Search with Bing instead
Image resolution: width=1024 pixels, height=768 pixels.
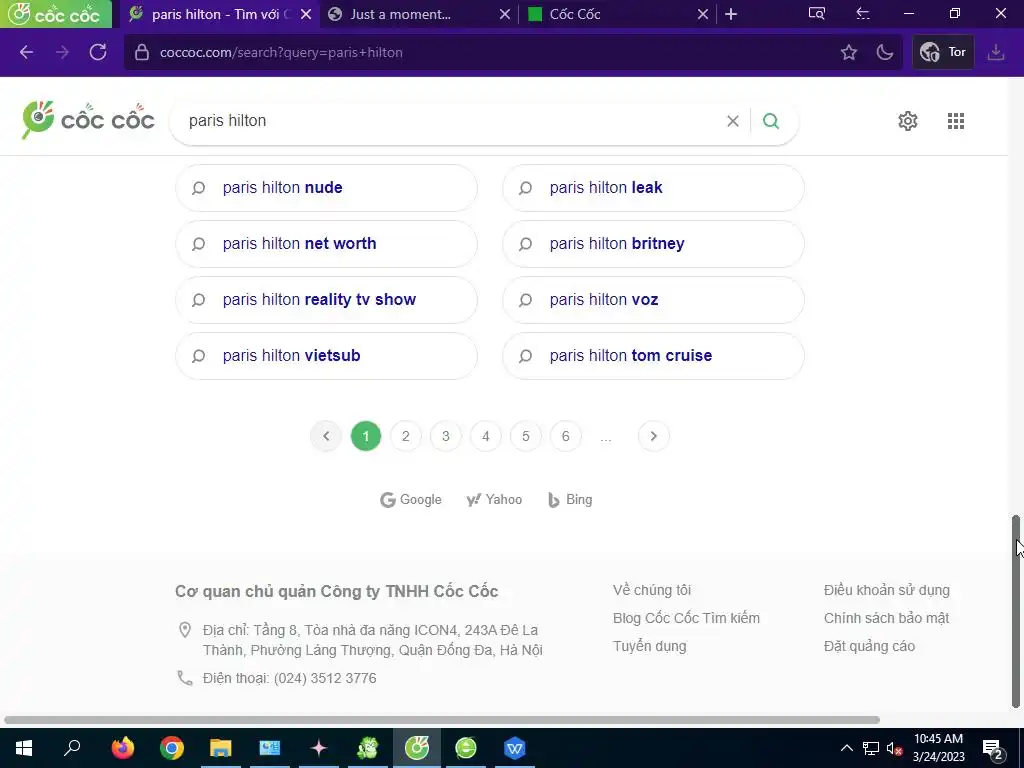(570, 500)
